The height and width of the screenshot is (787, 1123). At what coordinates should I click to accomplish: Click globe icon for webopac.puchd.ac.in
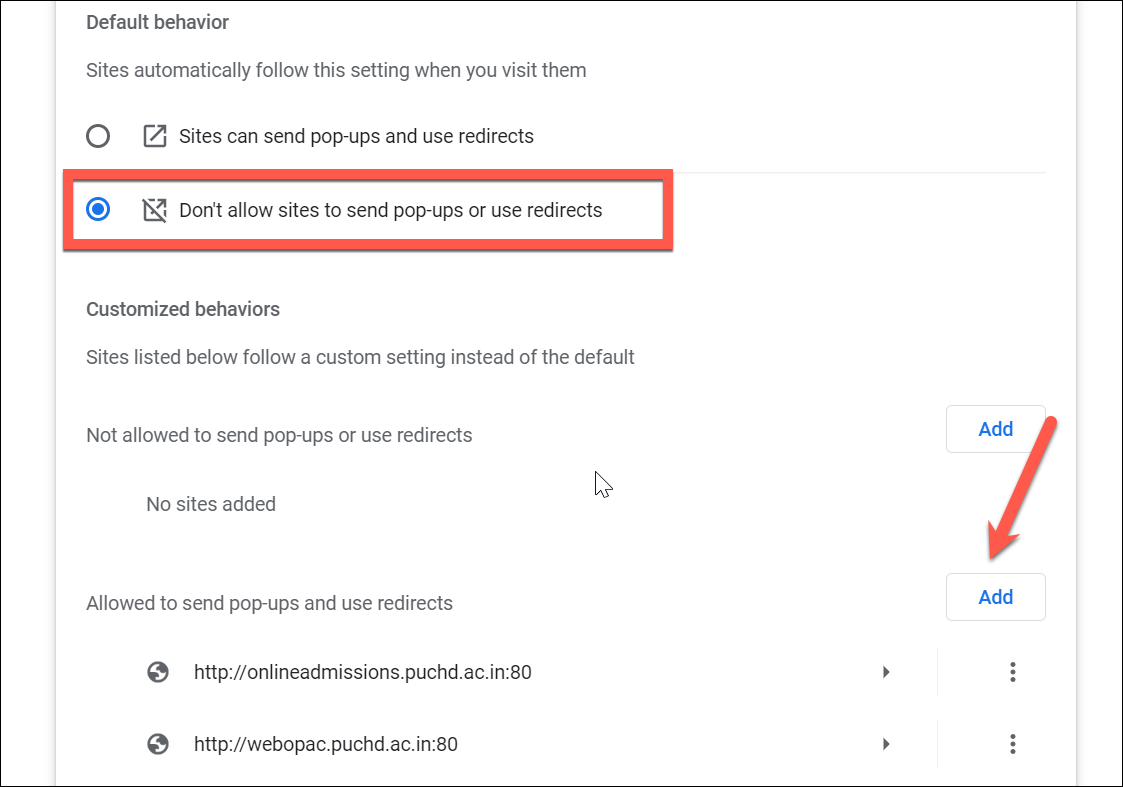coord(158,744)
